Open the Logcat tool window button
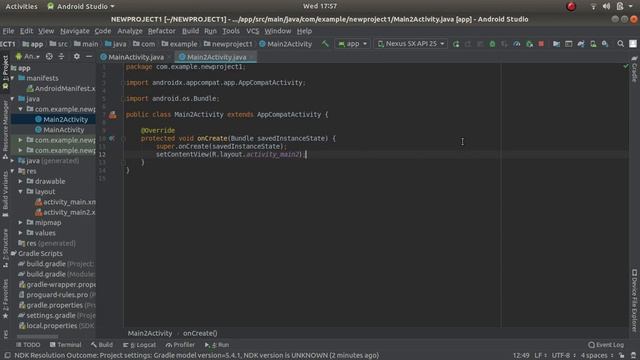This screenshot has height=360, width=640. tap(140, 345)
